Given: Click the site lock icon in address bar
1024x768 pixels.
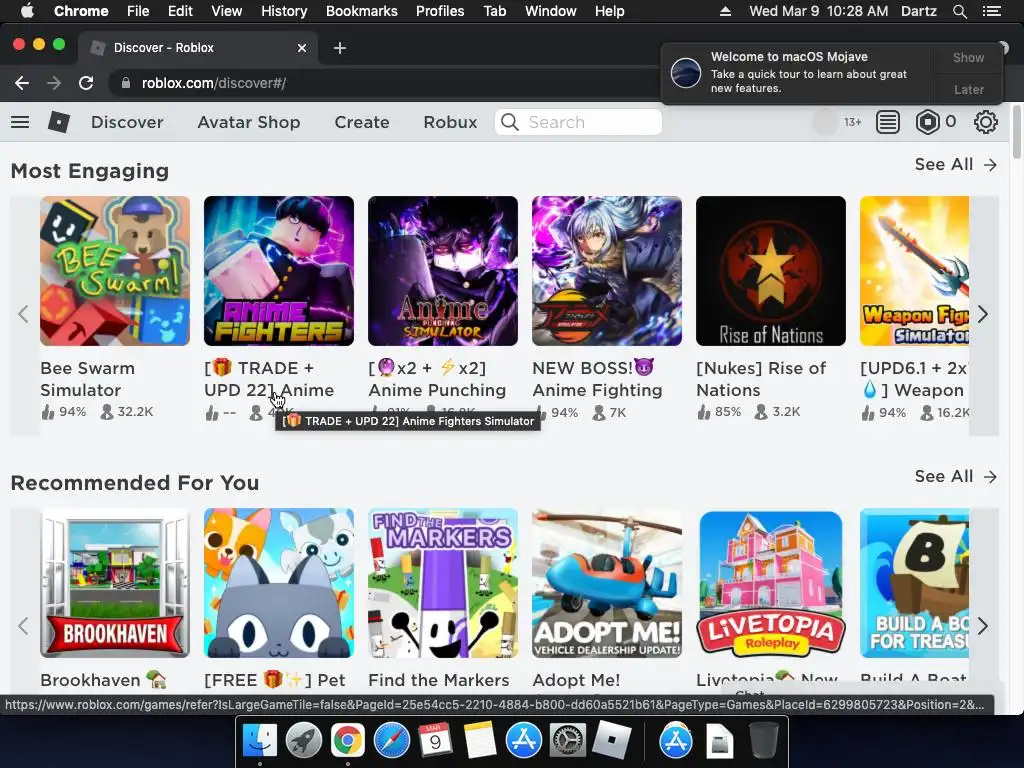Looking at the screenshot, I should [126, 83].
